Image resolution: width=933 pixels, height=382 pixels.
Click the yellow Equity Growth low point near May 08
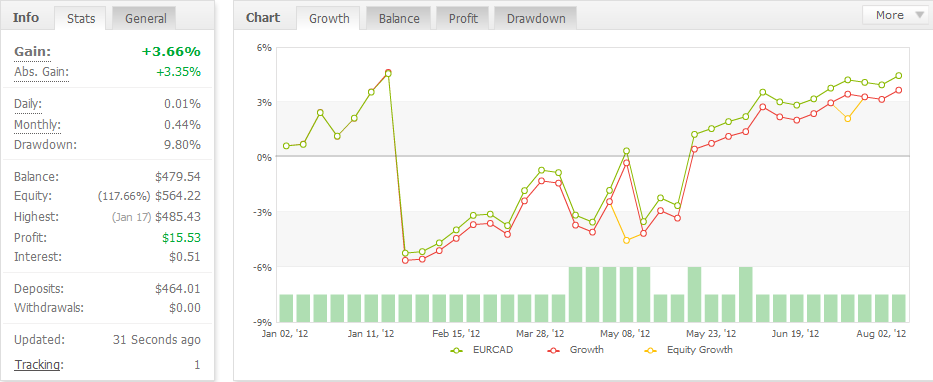(627, 240)
